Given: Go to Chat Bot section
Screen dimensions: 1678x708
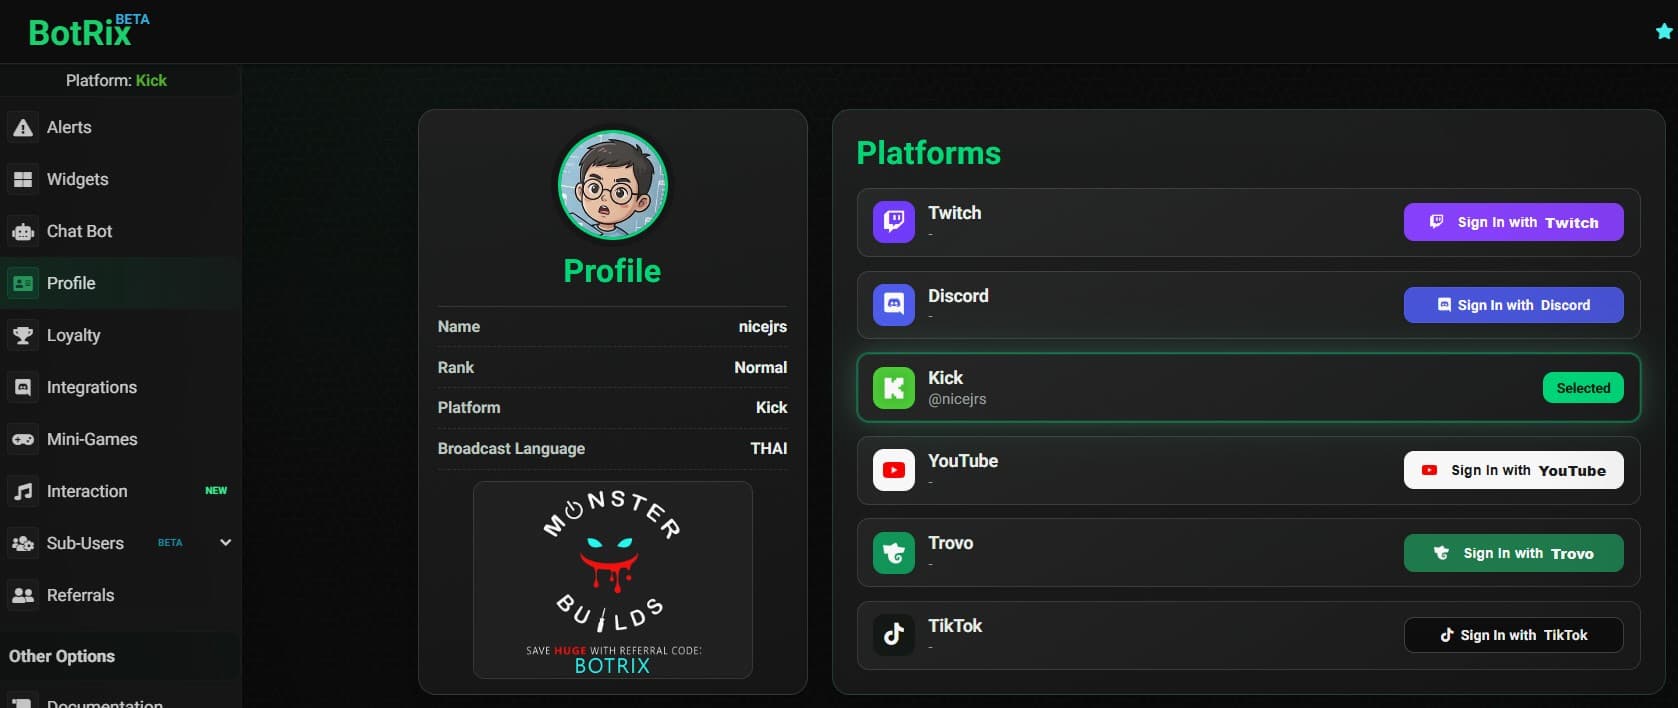Looking at the screenshot, I should 120,232.
